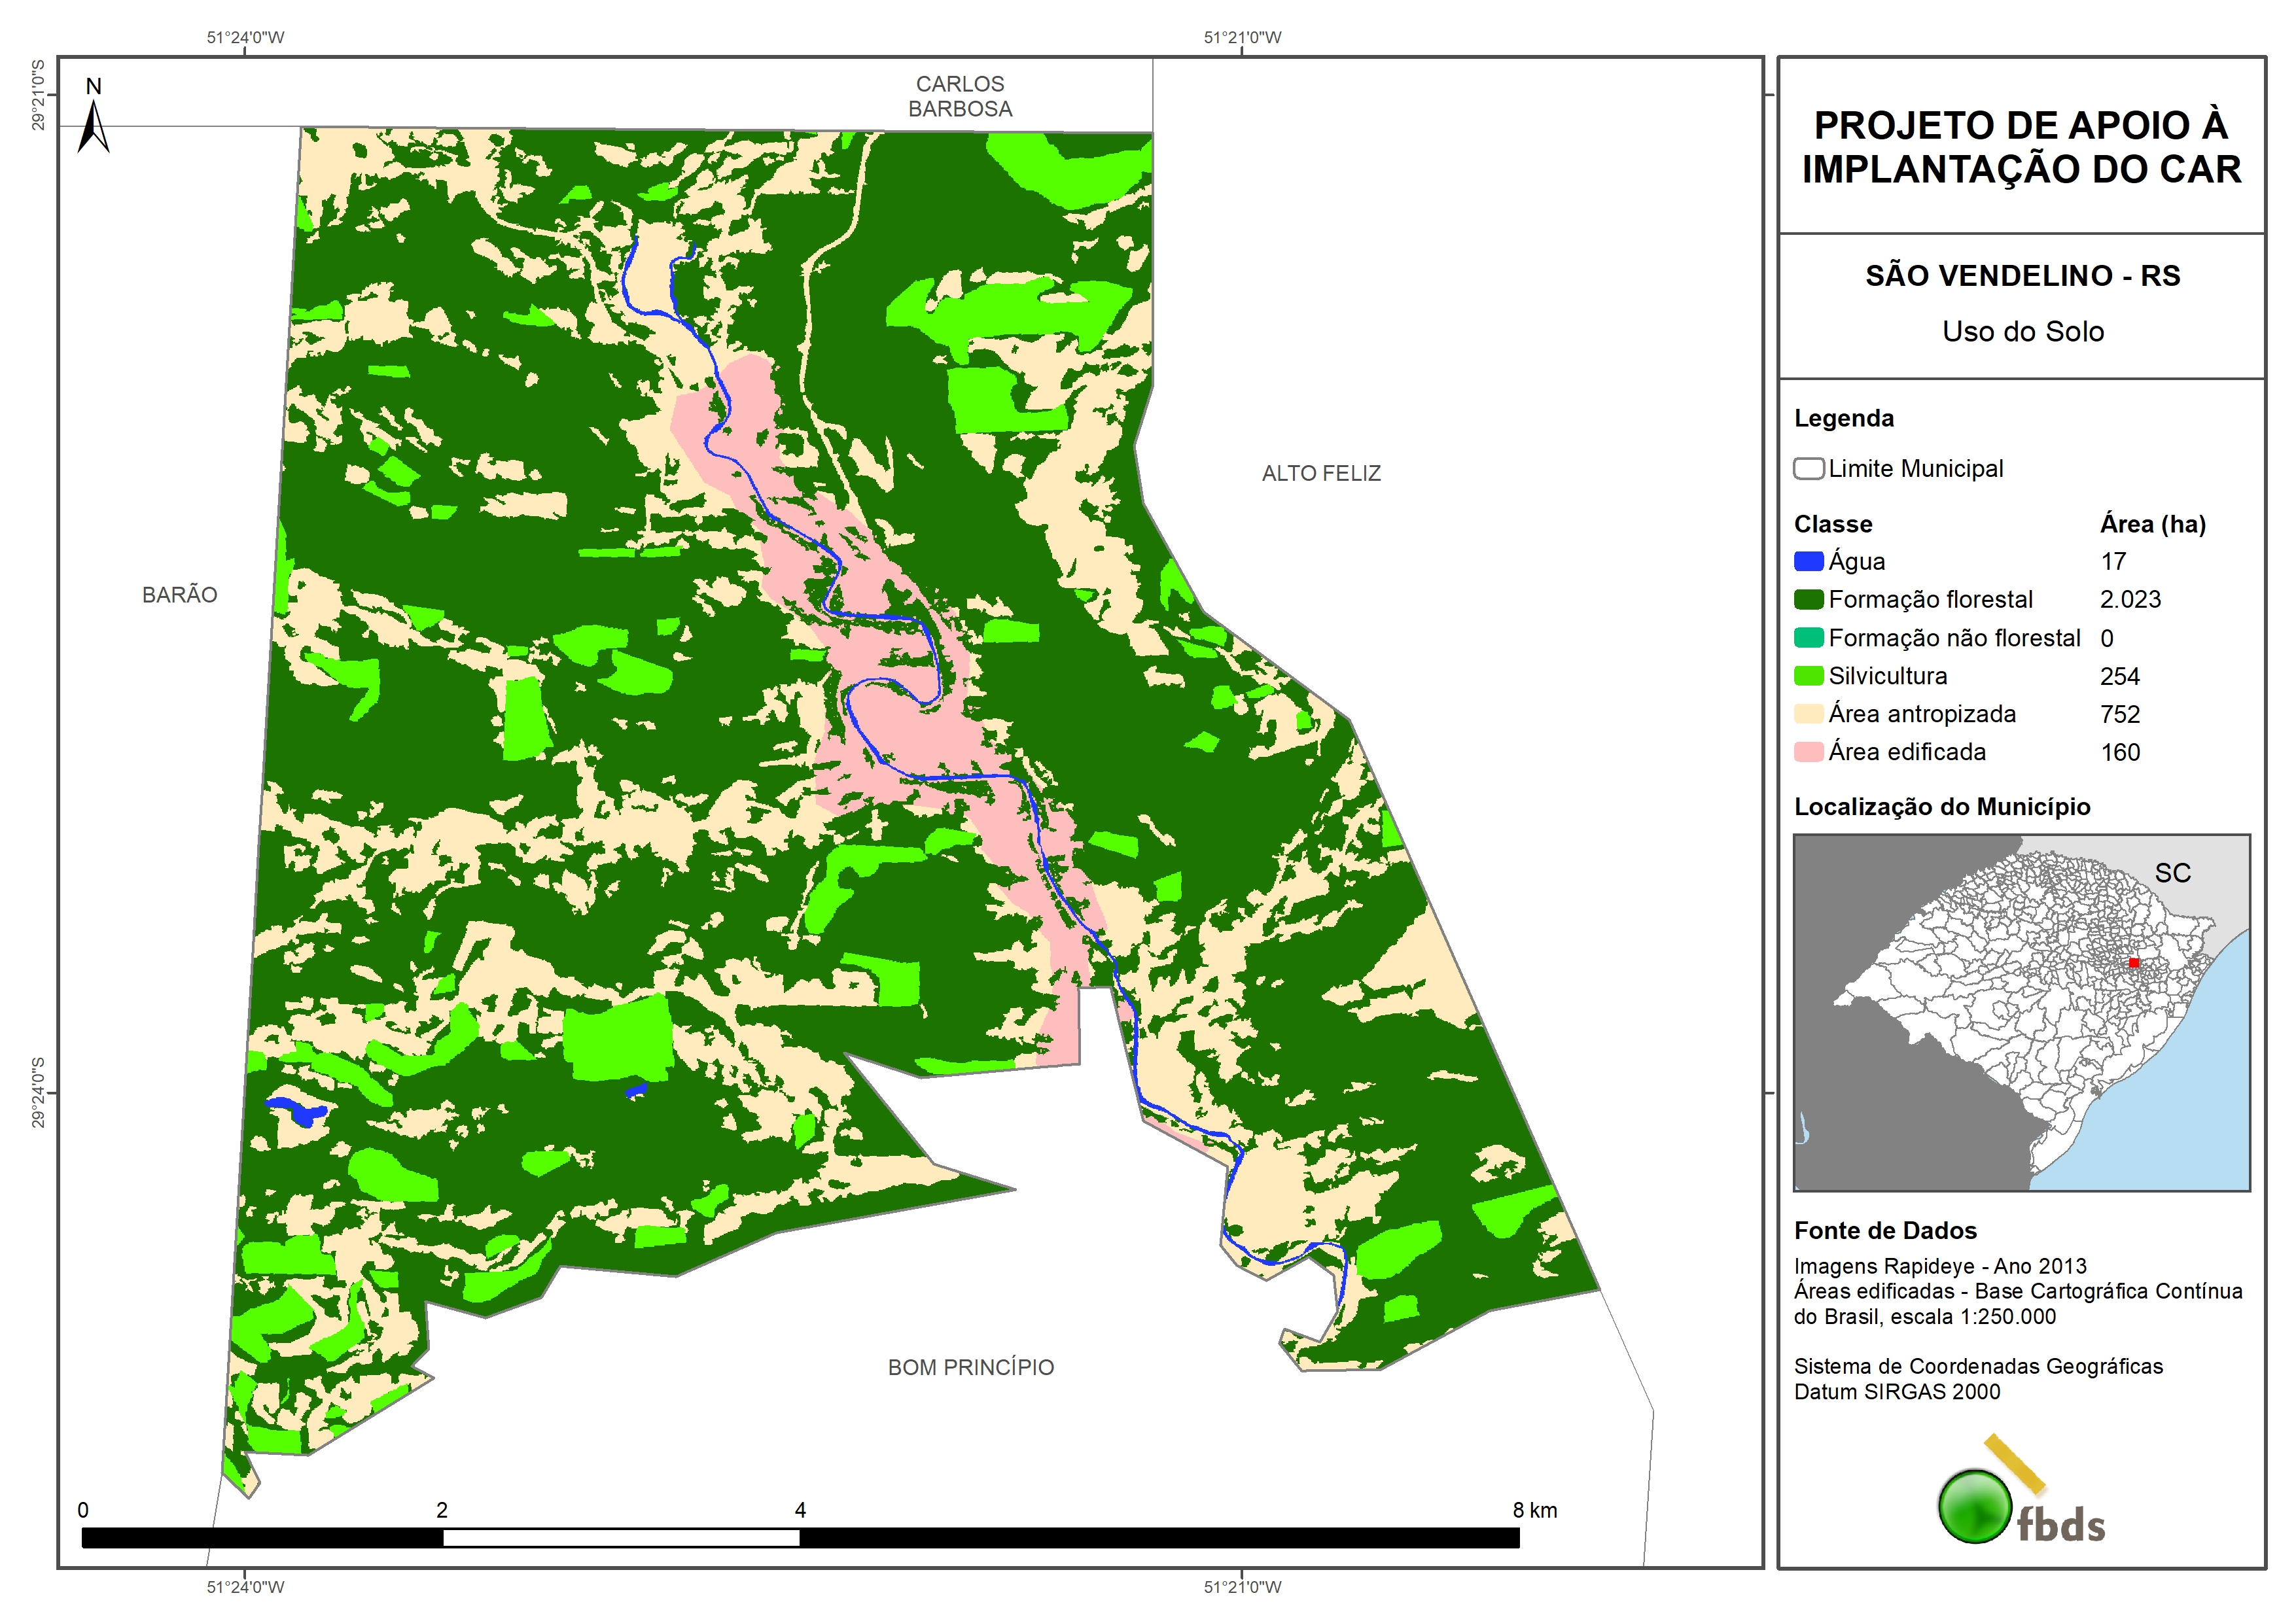2296x1623 pixels.
Task: Click the red municipality marker on the locator map
Action: coord(2133,962)
